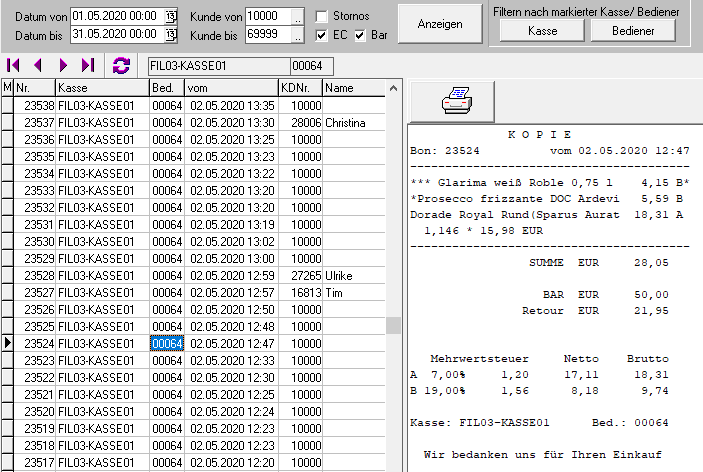Mark receipt 23530 row checkbox
The width and height of the screenshot is (703, 472).
pyautogui.click(x=7, y=242)
